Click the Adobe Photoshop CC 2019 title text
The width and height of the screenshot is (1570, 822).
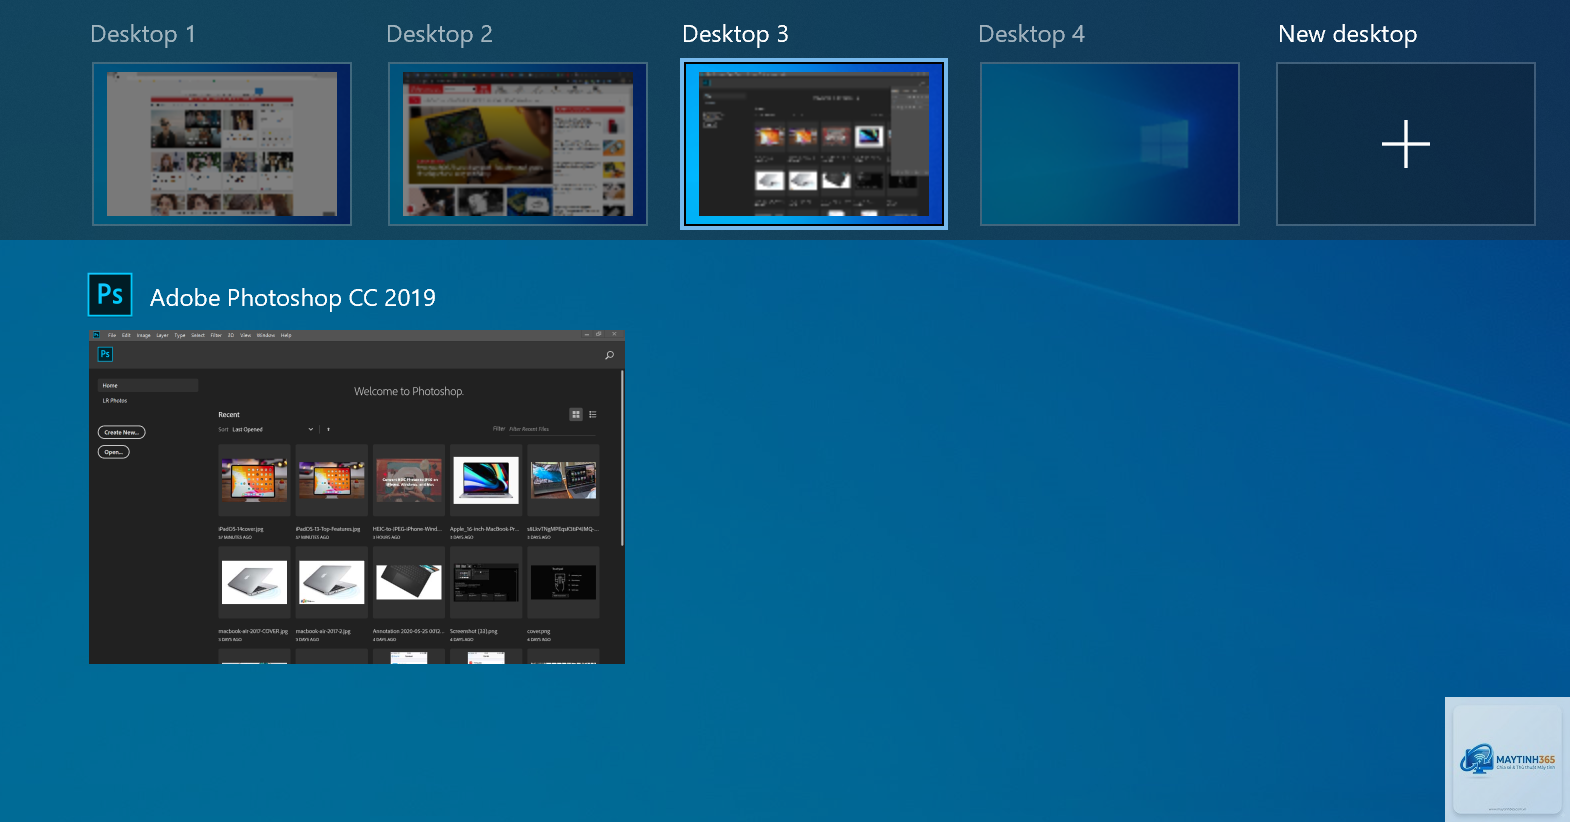293,298
